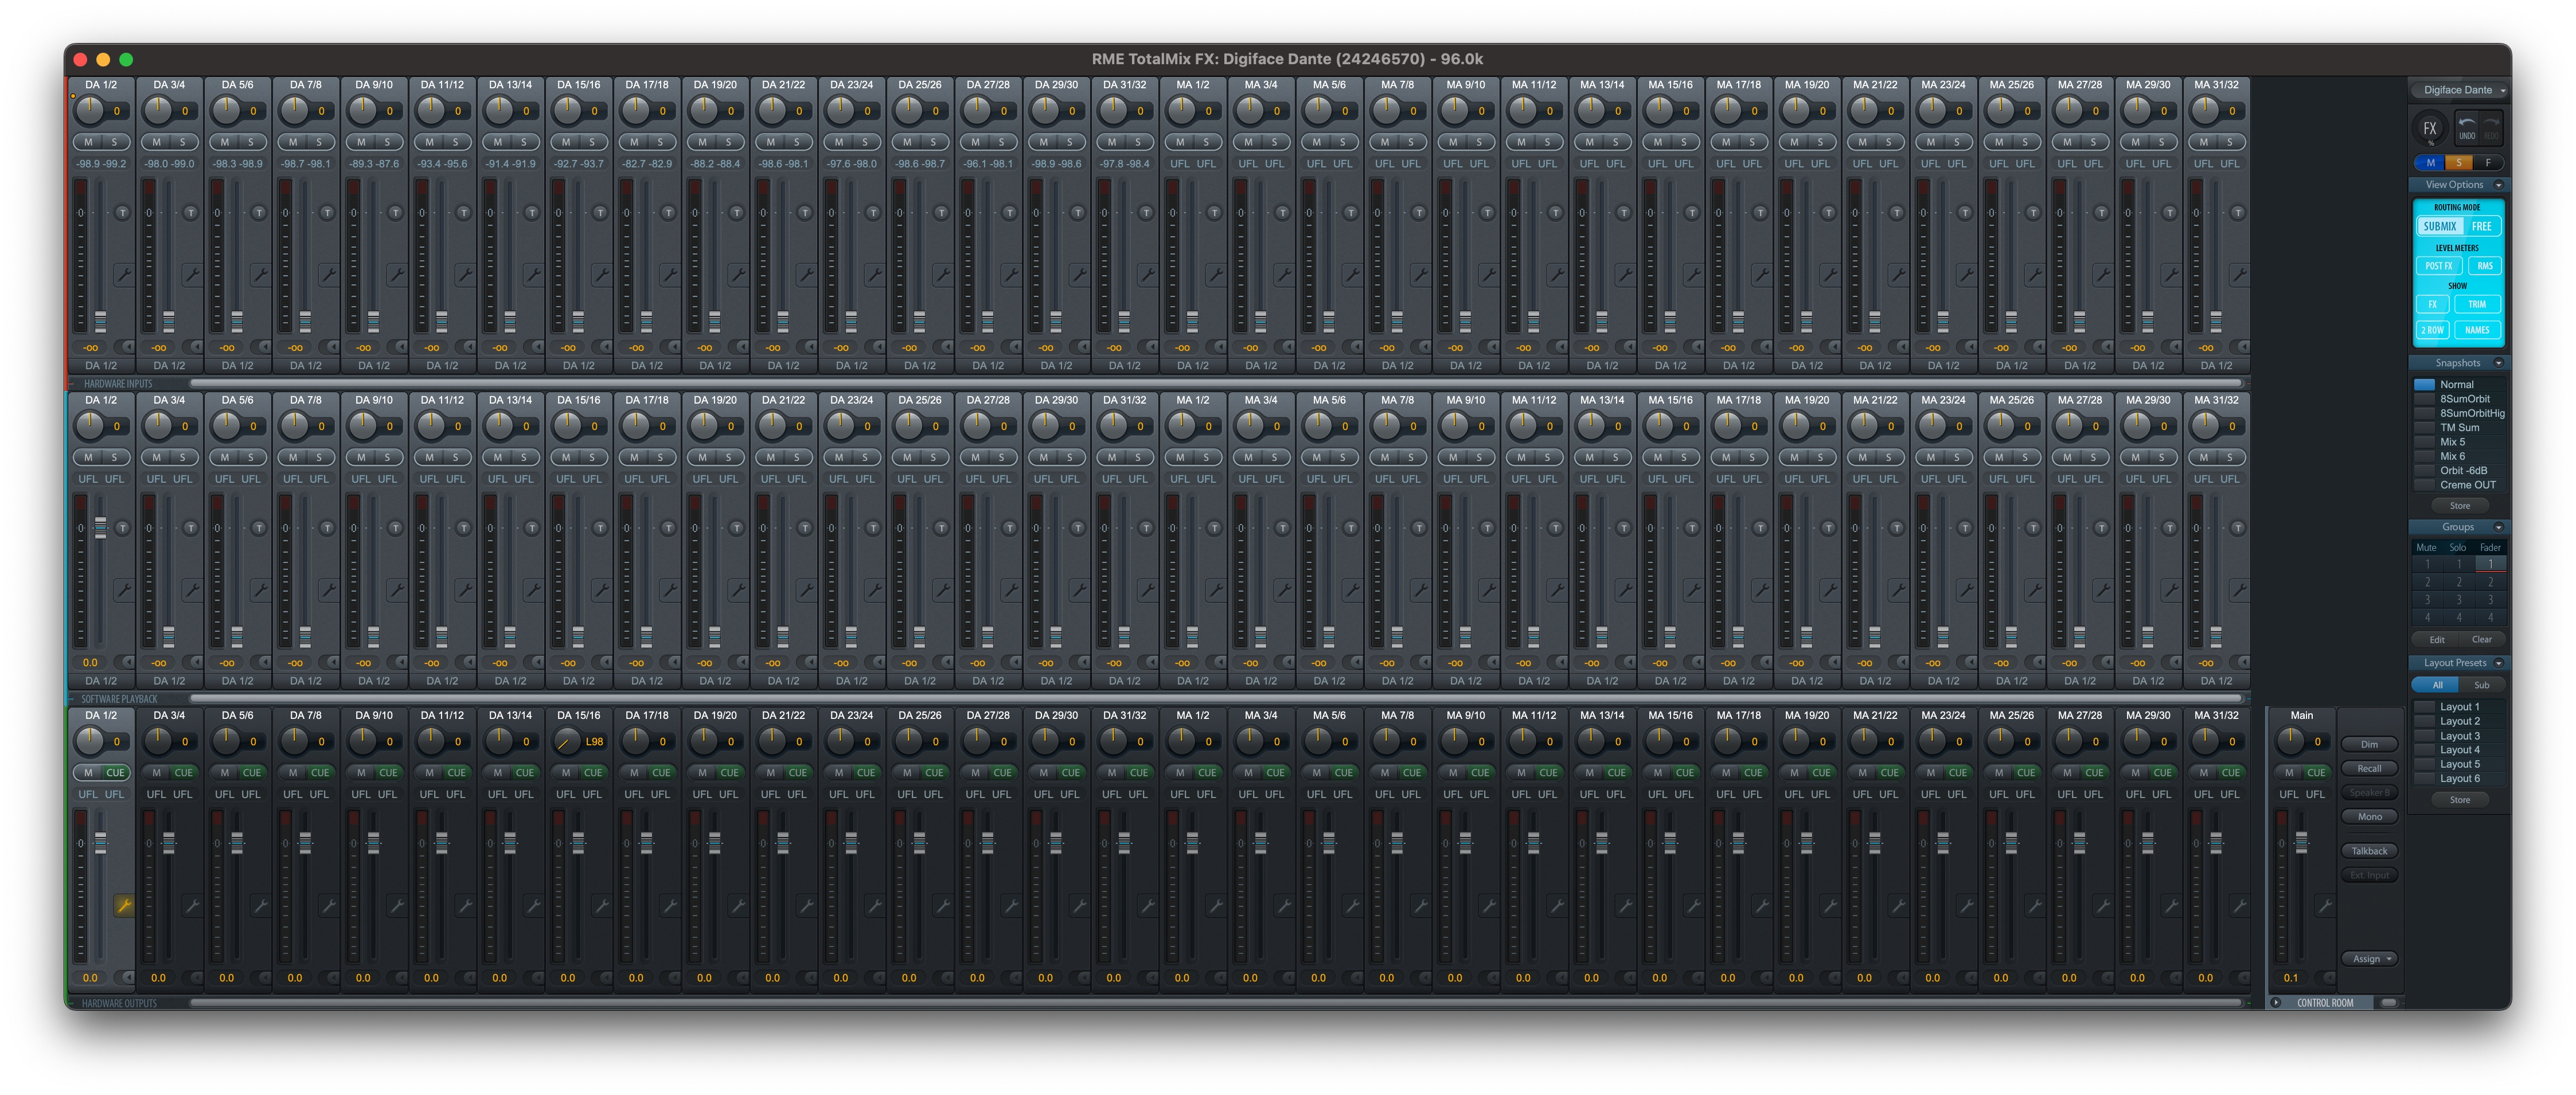Solo hardware input DA 3/4
Screen dimensions: 2576x1095
pos(182,142)
